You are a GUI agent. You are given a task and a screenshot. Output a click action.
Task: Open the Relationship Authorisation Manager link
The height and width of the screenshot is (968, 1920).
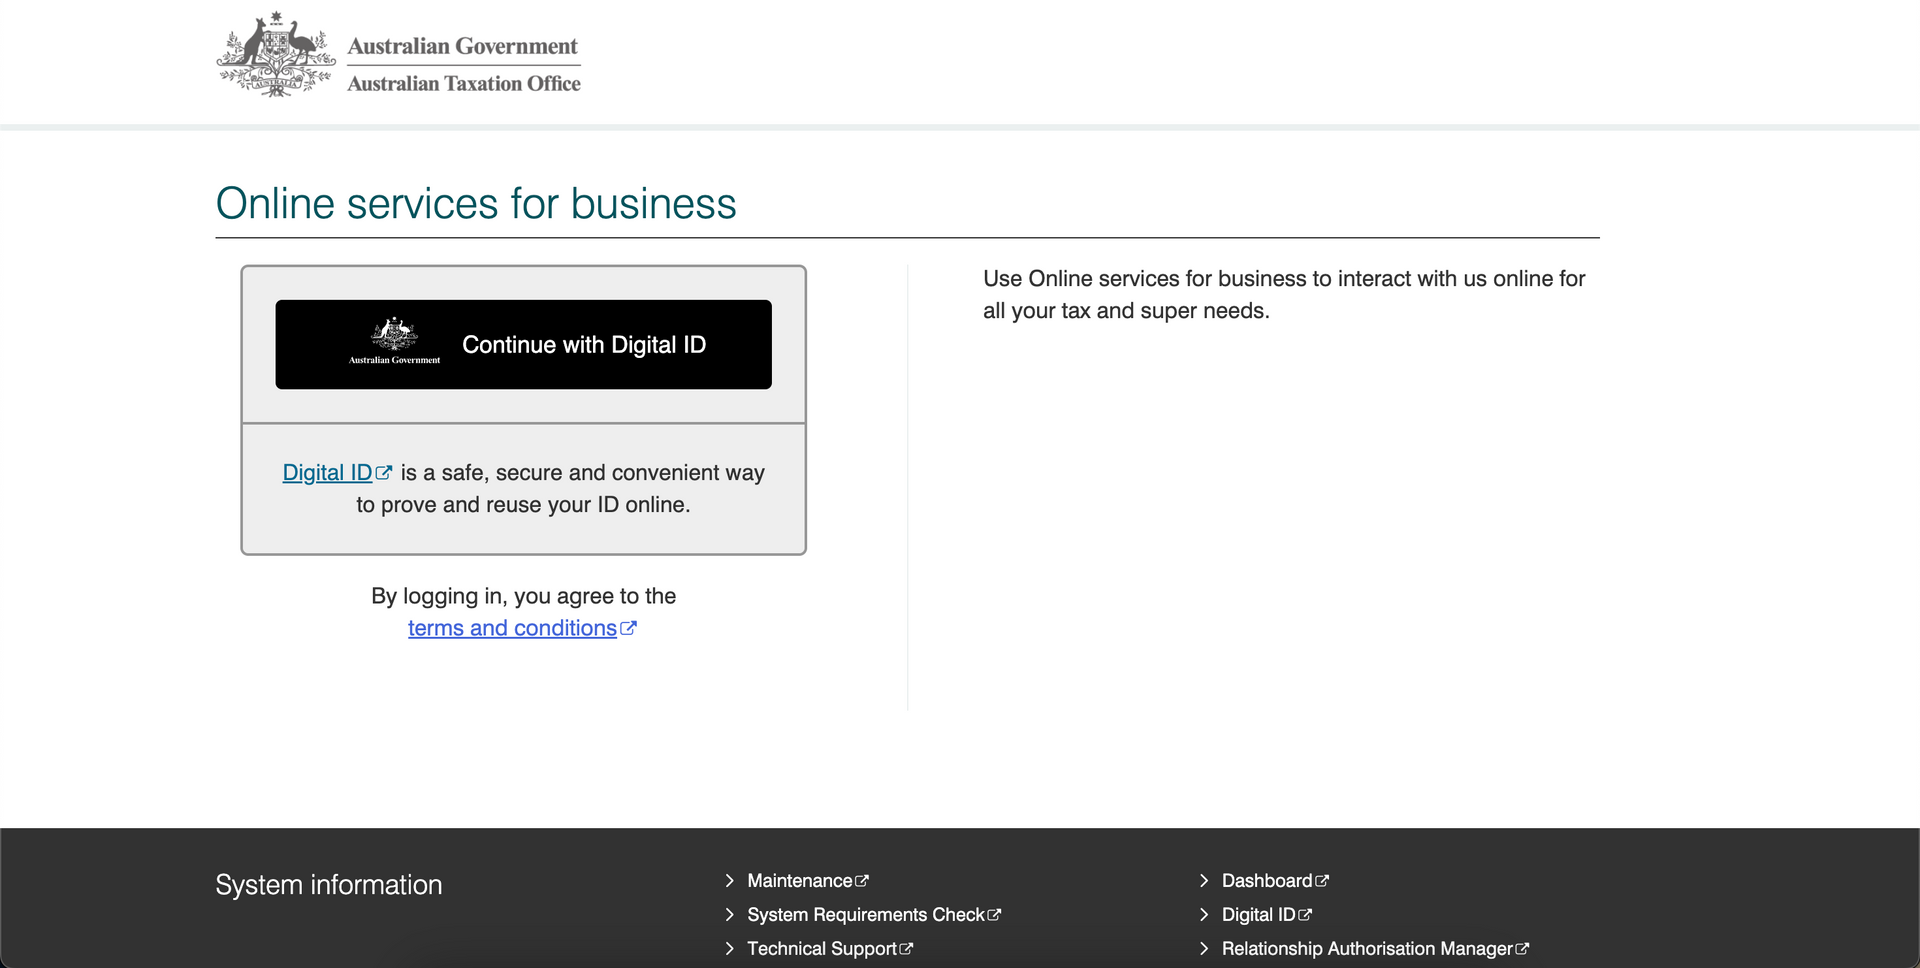point(1367,949)
